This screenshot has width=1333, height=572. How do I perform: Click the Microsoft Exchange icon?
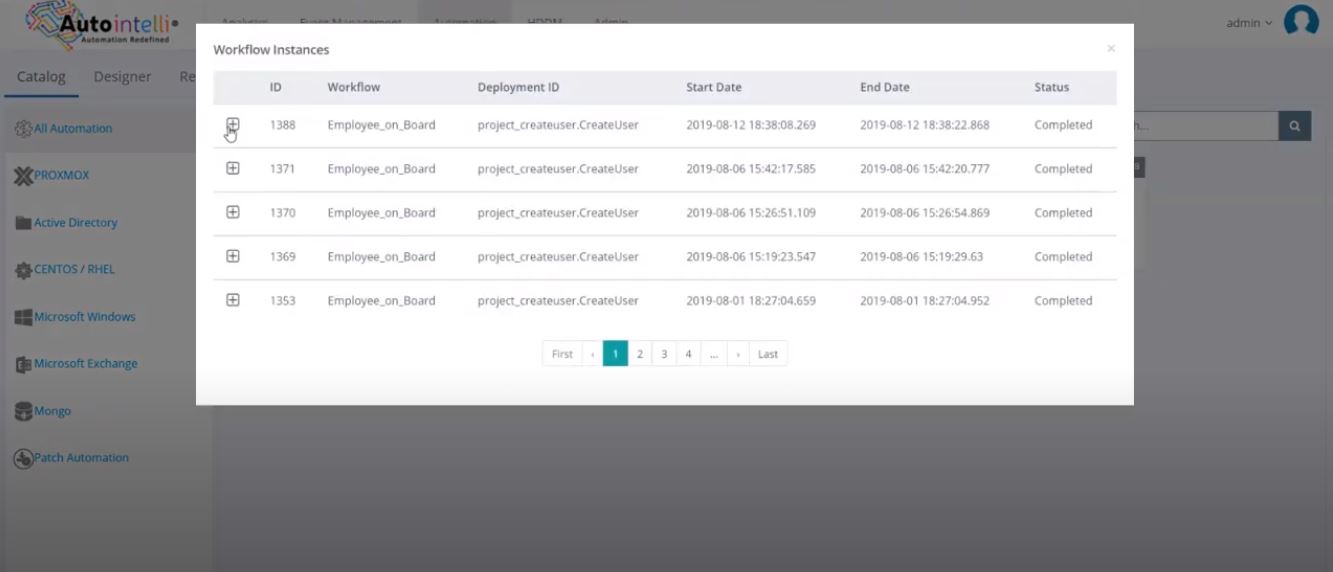point(23,364)
